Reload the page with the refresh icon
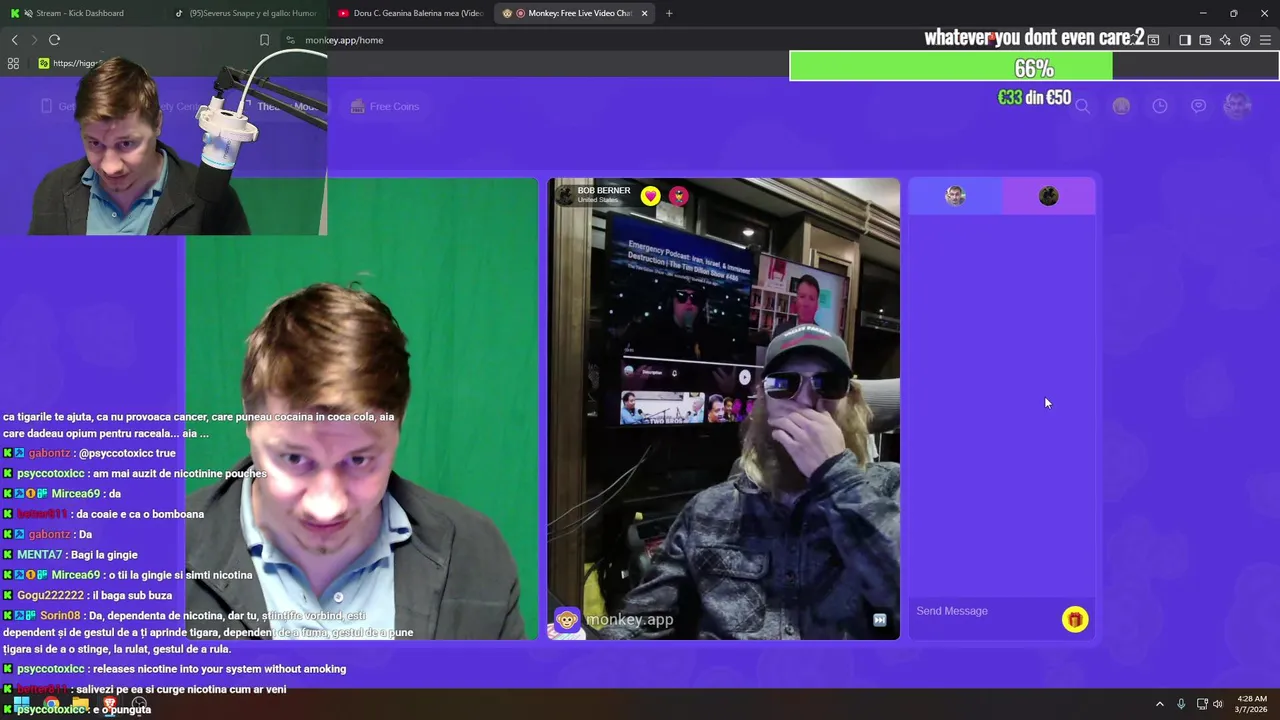The height and width of the screenshot is (720, 1280). pos(54,40)
